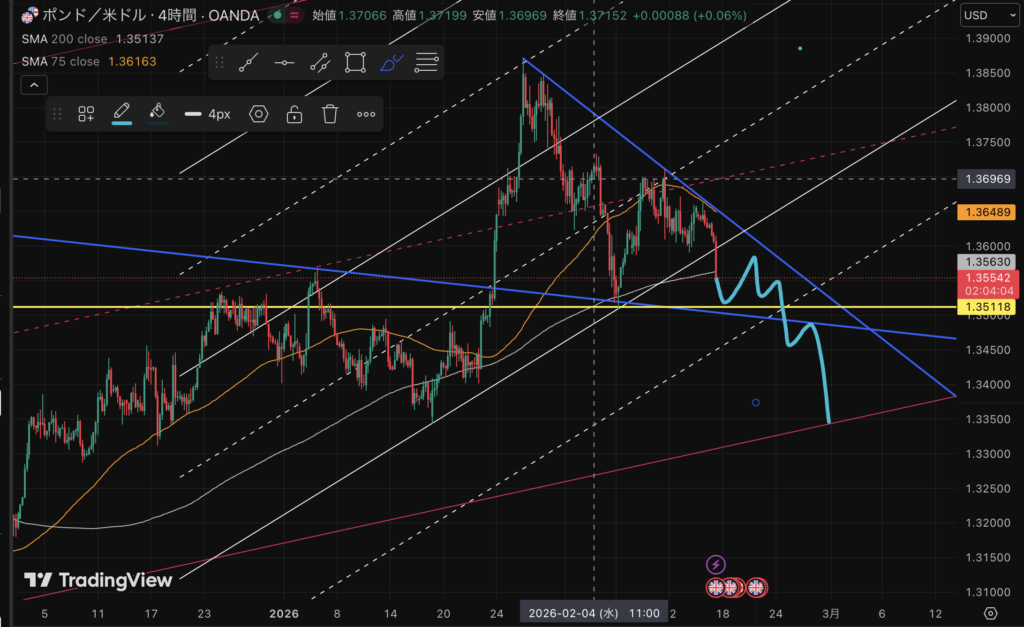Screen dimensions: 1024x627
Task: Open the templates button with plus squares
Action: coord(86,114)
